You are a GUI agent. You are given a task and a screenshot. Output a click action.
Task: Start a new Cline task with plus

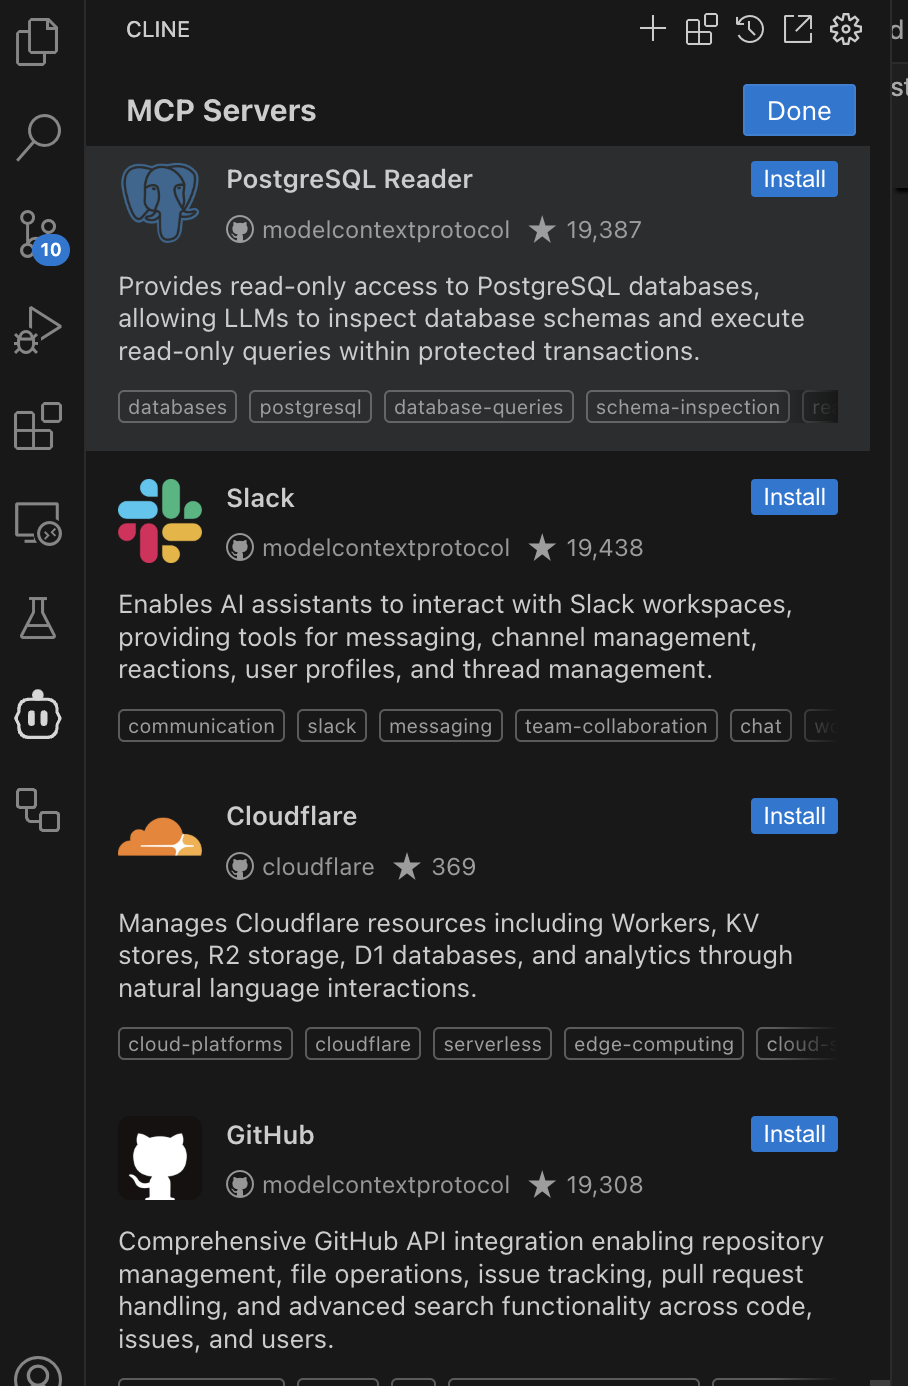pyautogui.click(x=652, y=29)
